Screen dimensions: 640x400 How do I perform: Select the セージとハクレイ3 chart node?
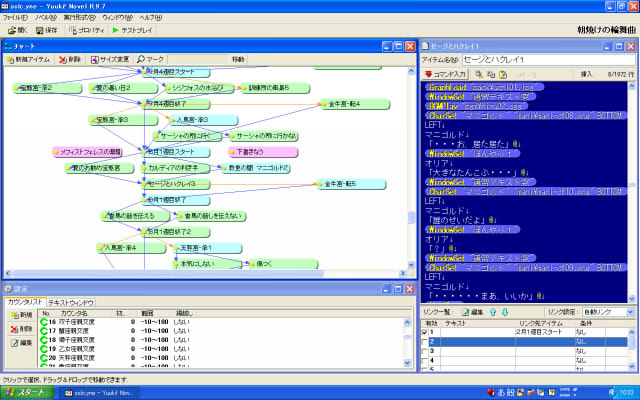pyautogui.click(x=176, y=184)
